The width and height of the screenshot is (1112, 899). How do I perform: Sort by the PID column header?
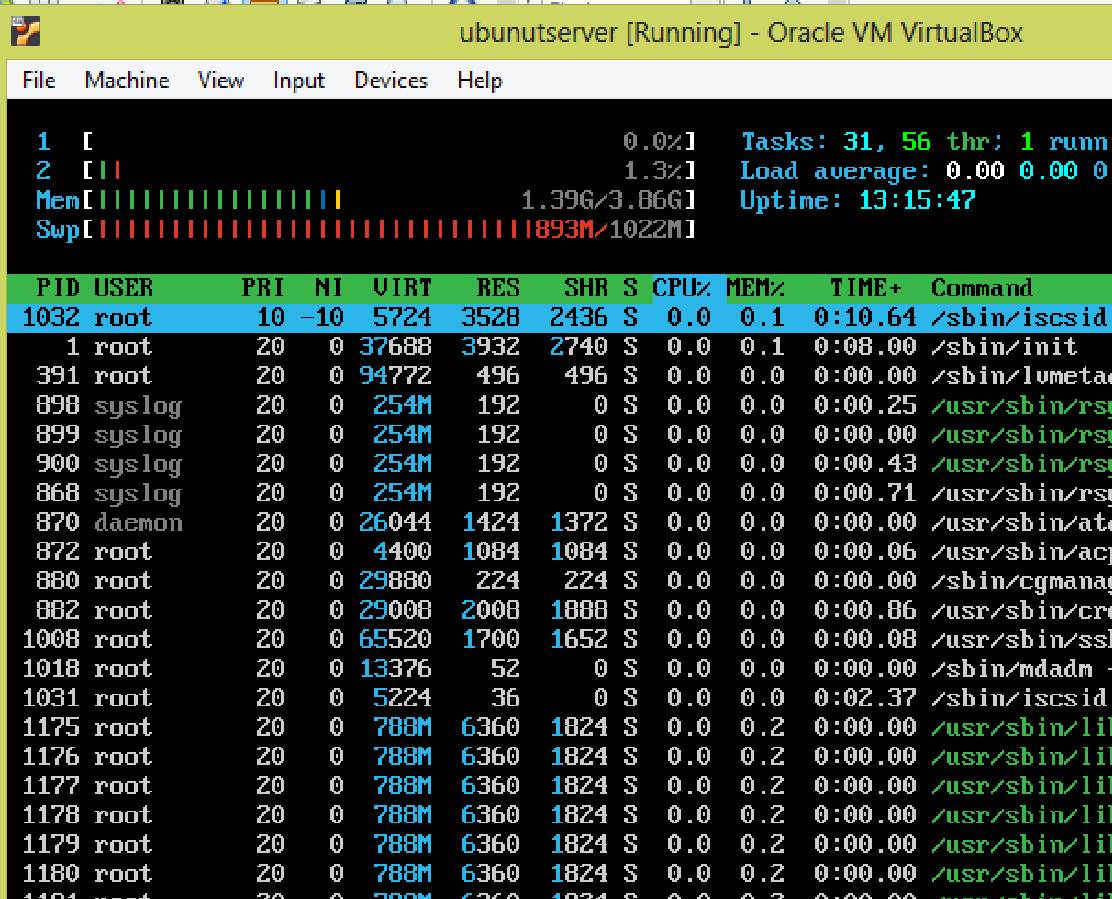coord(58,288)
